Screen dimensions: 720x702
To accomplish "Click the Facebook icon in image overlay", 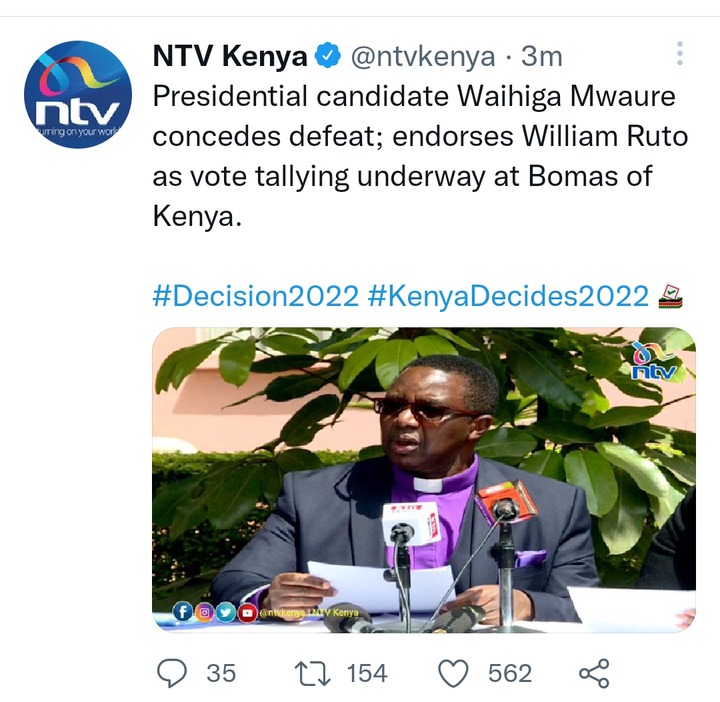I will coord(182,612).
